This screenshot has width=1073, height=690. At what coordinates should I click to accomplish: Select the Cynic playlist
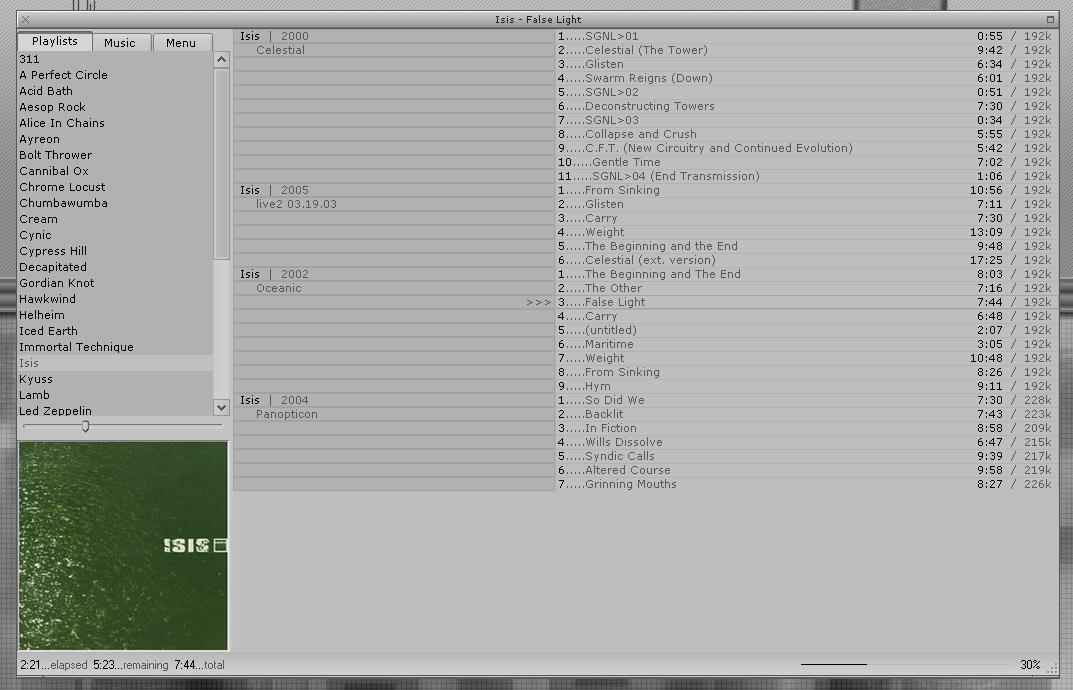tap(116, 235)
